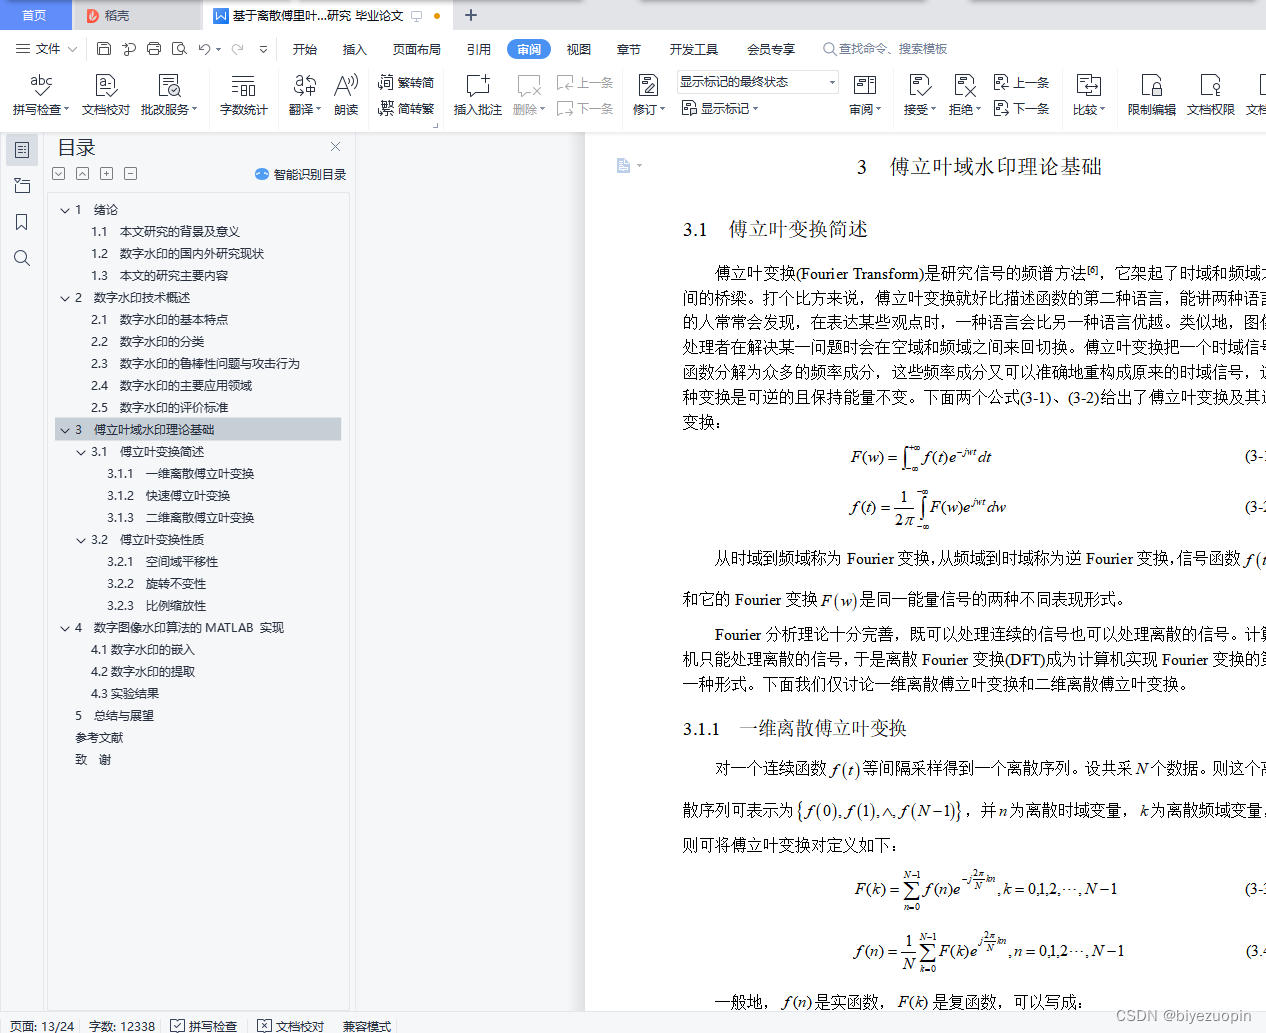Image resolution: width=1266 pixels, height=1033 pixels.
Task: Switch to the 视图 ribbon tab
Action: point(579,49)
